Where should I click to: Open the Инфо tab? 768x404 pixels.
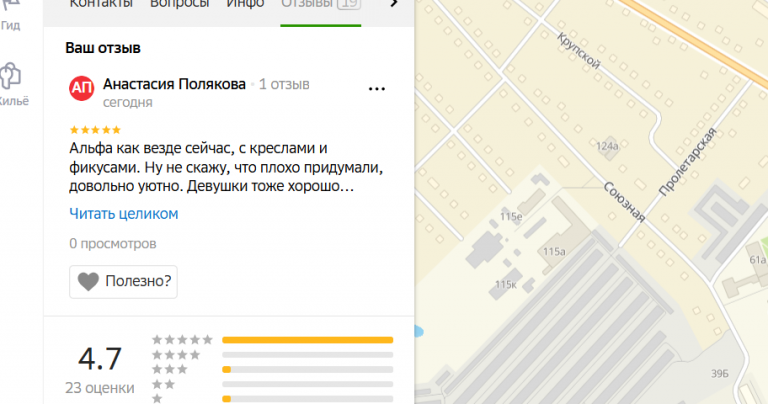pyautogui.click(x=245, y=4)
